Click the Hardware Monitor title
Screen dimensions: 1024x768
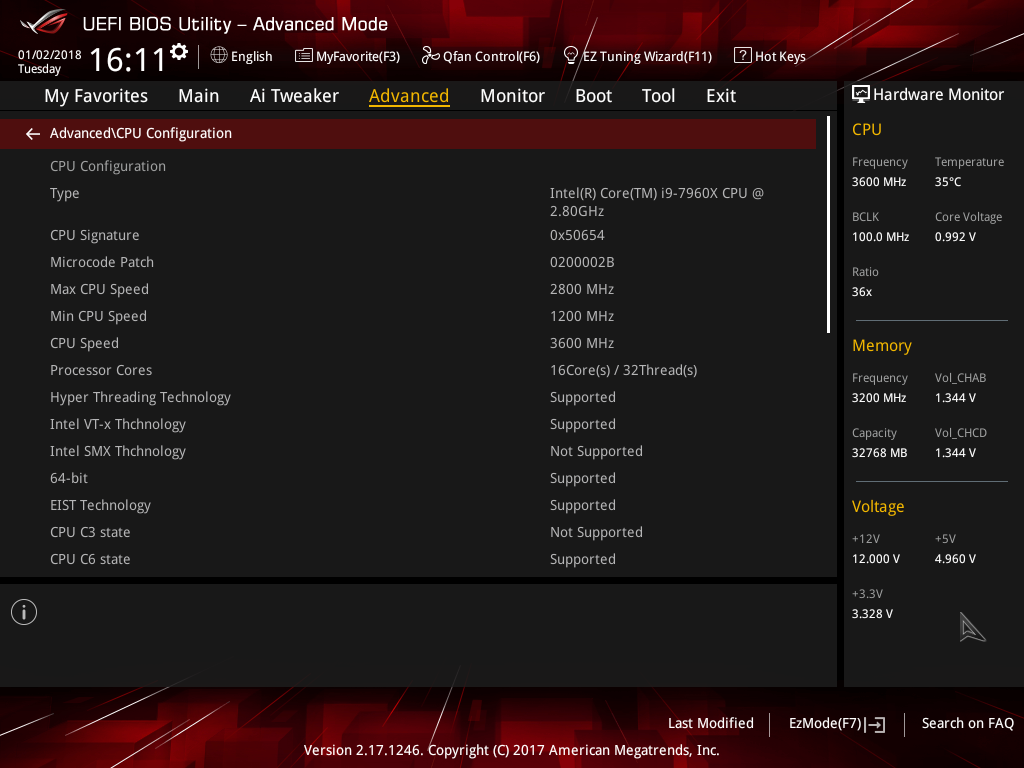[938, 95]
